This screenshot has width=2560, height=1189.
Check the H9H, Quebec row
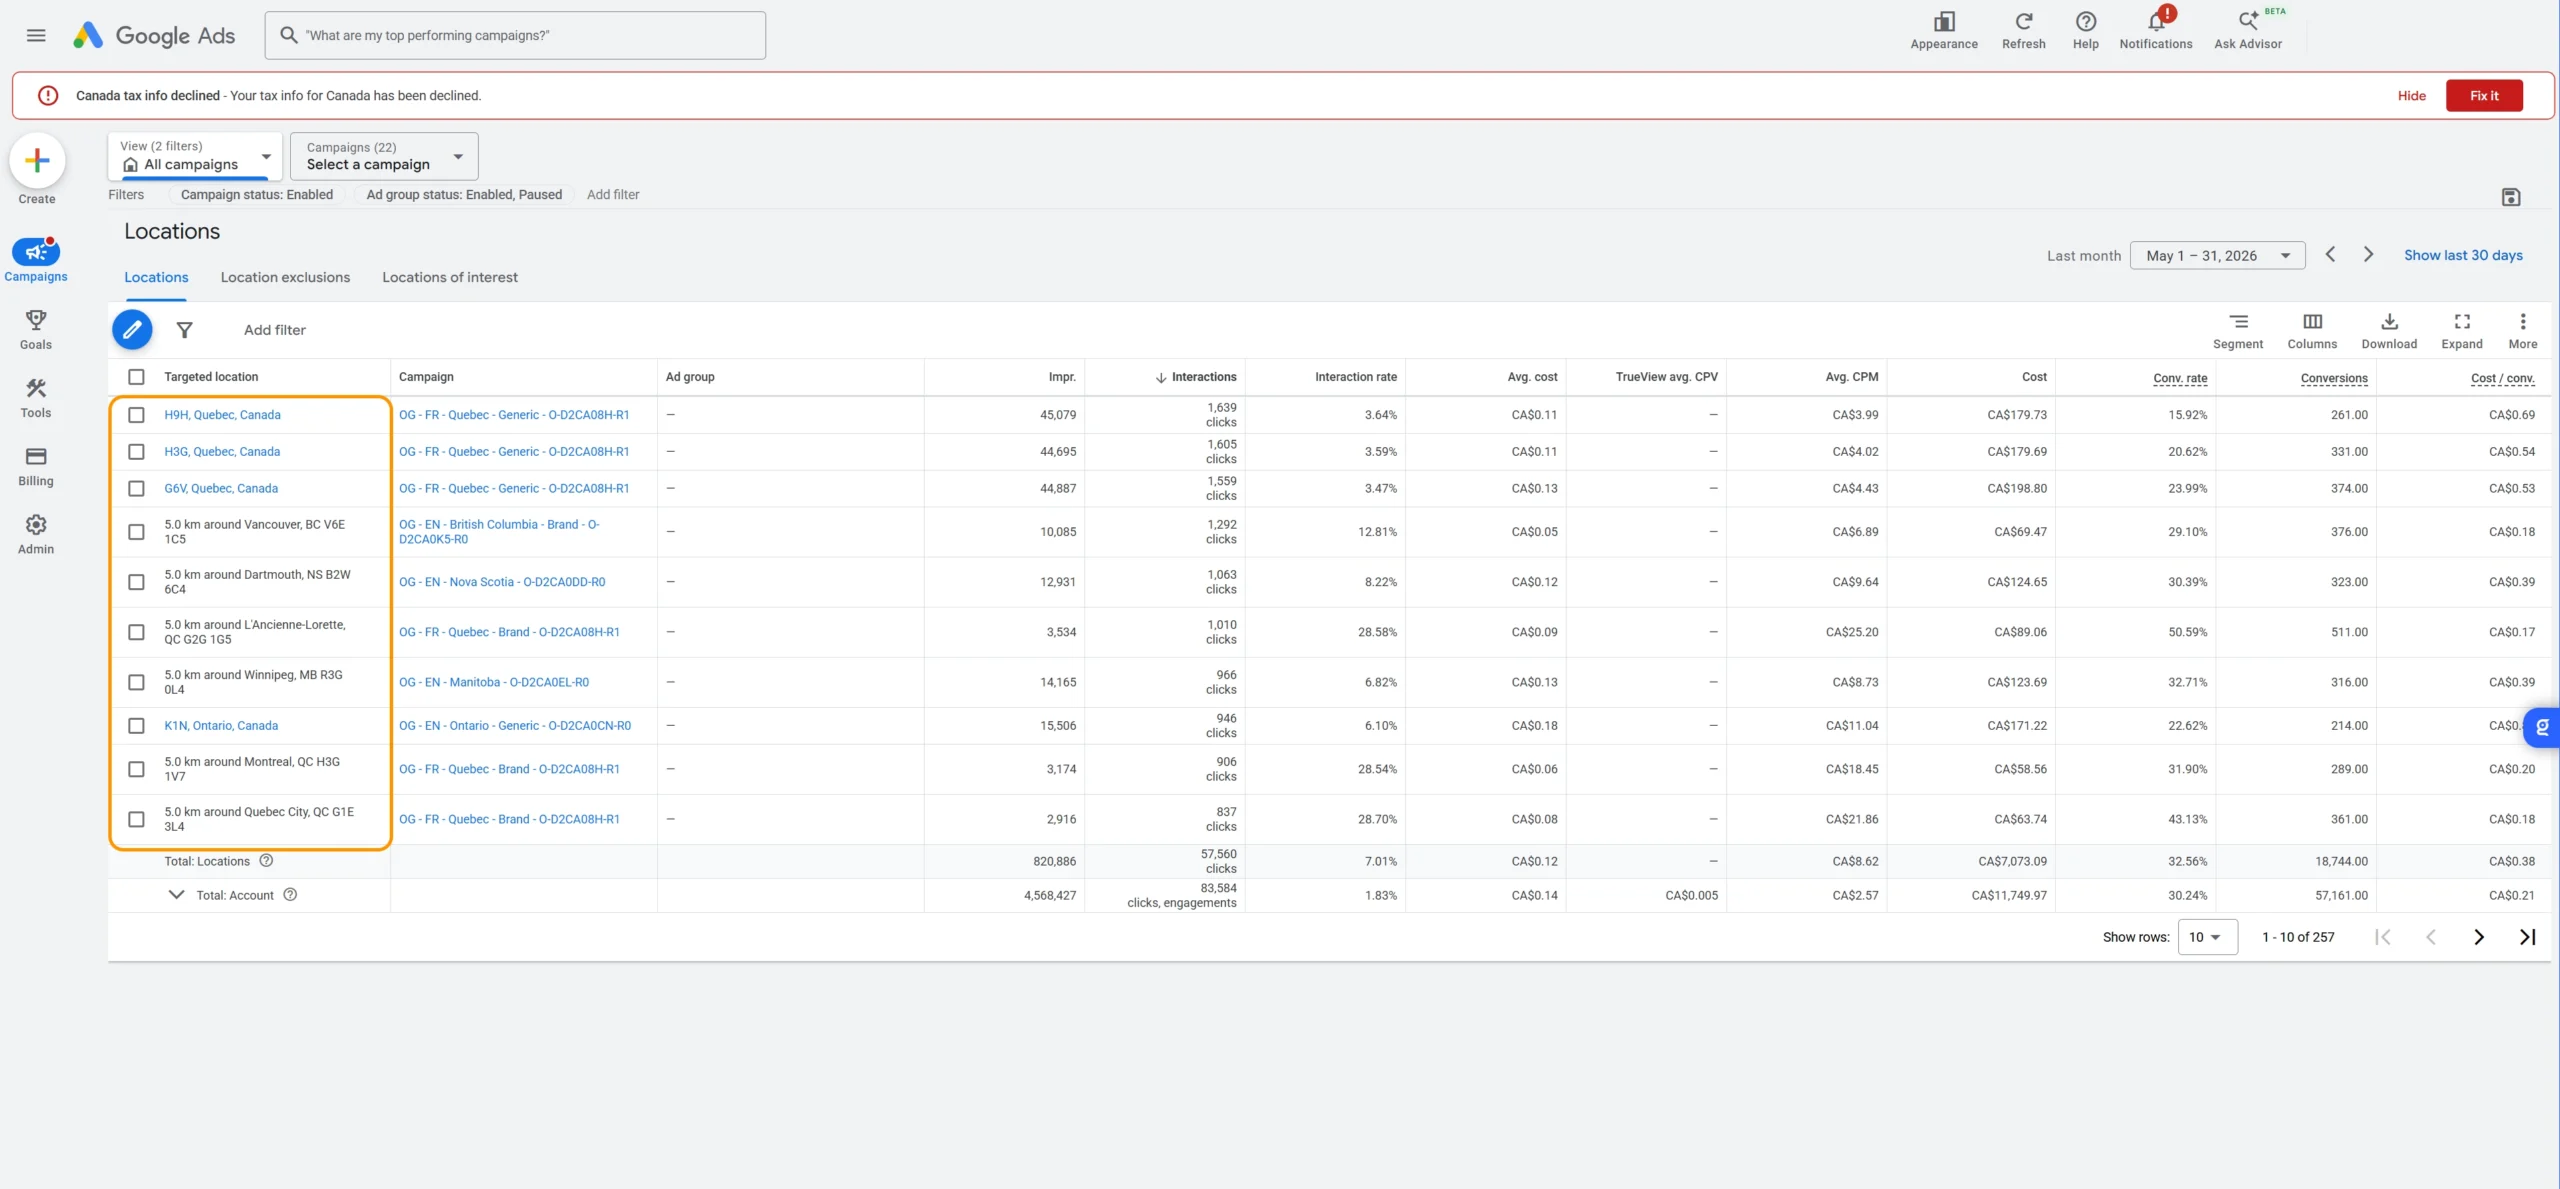coord(136,415)
